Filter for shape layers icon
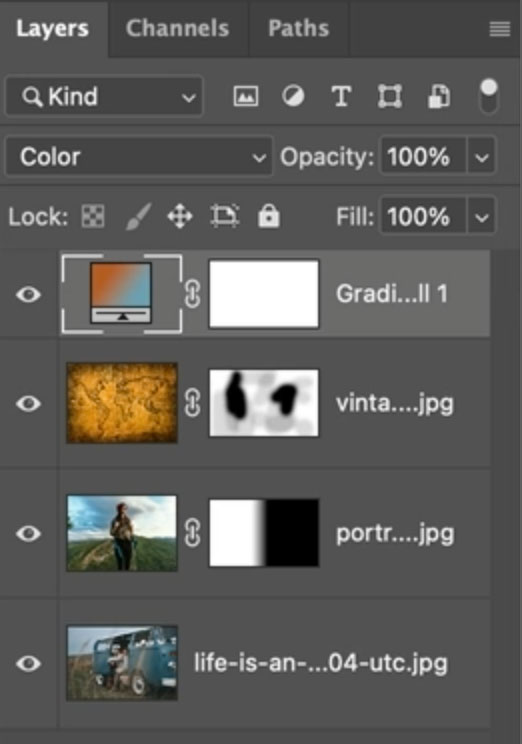 click(390, 97)
